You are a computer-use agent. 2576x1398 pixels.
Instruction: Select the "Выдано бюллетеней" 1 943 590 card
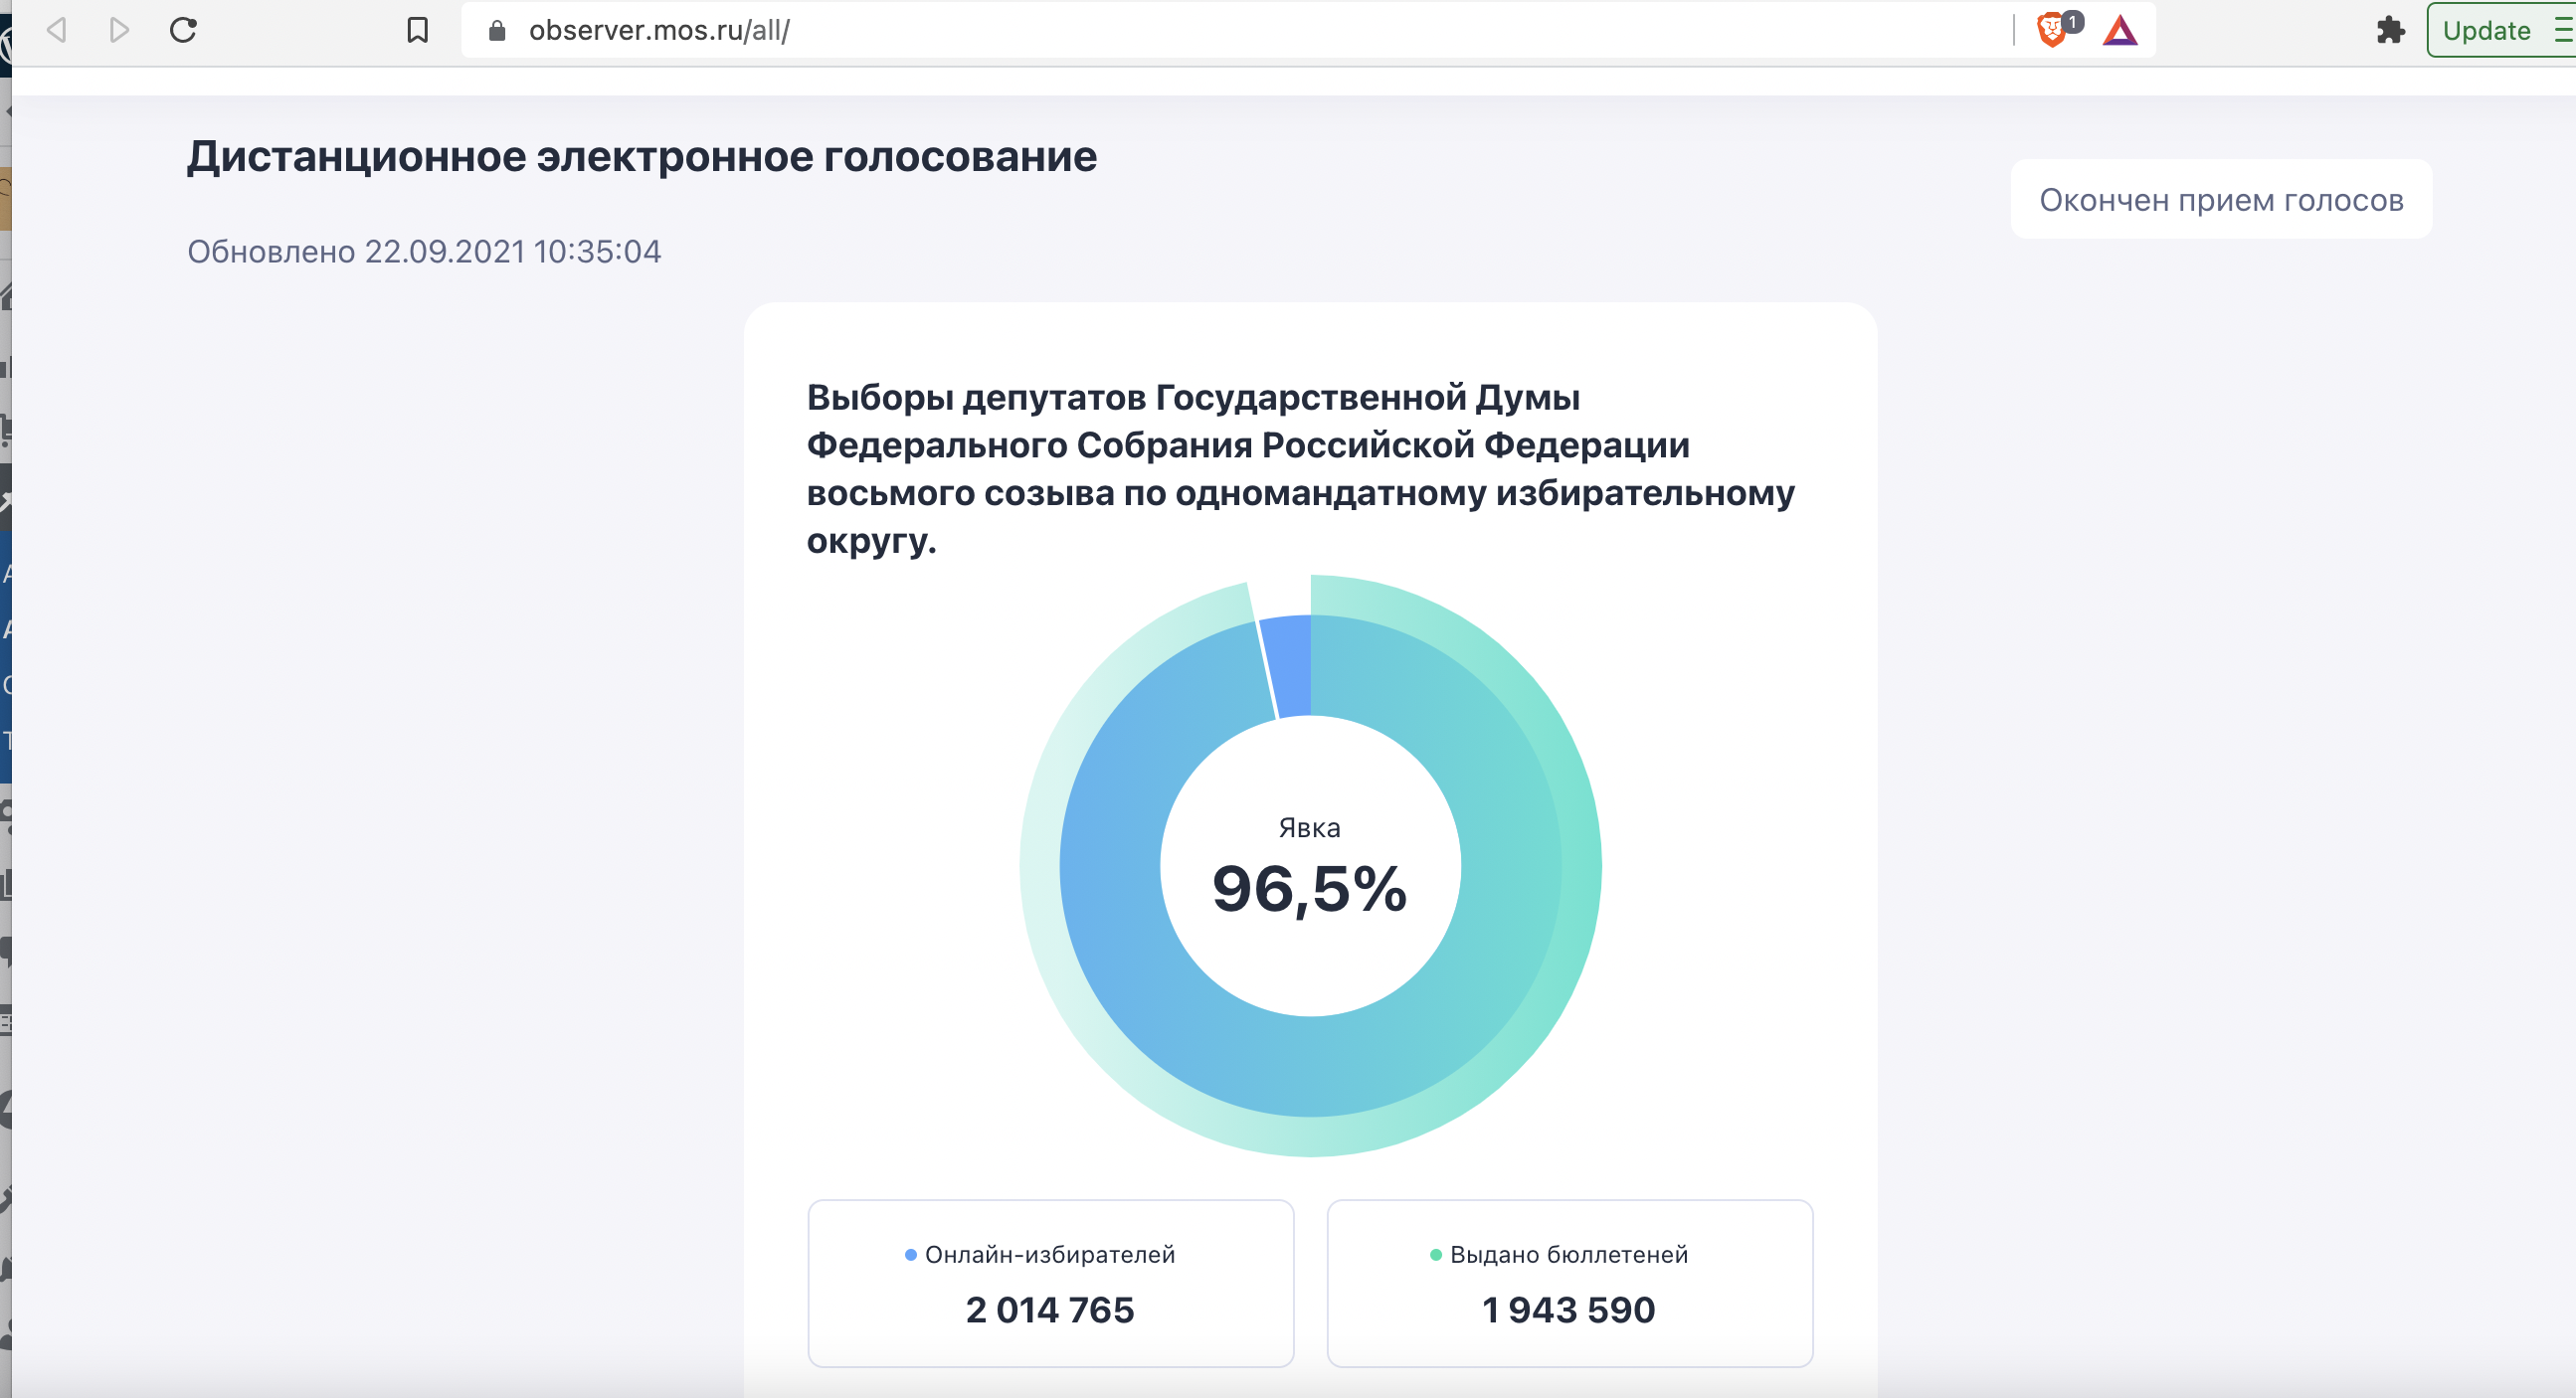1569,1283
